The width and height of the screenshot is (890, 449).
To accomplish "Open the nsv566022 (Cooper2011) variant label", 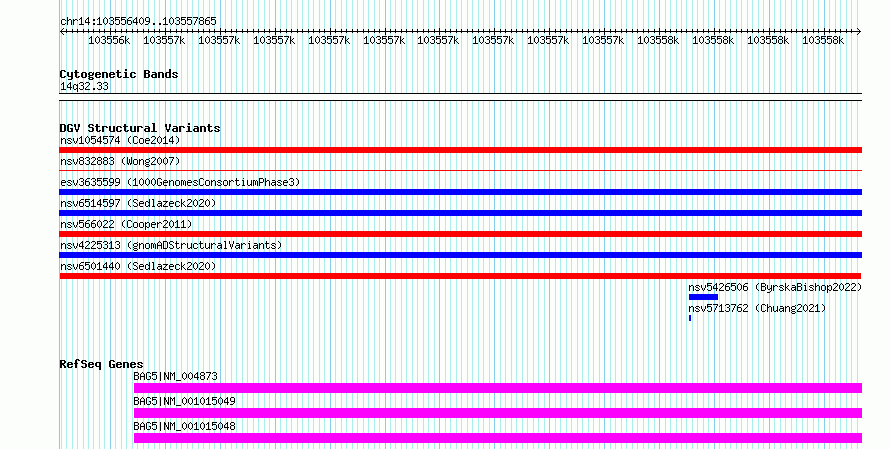I will pyautogui.click(x=126, y=224).
